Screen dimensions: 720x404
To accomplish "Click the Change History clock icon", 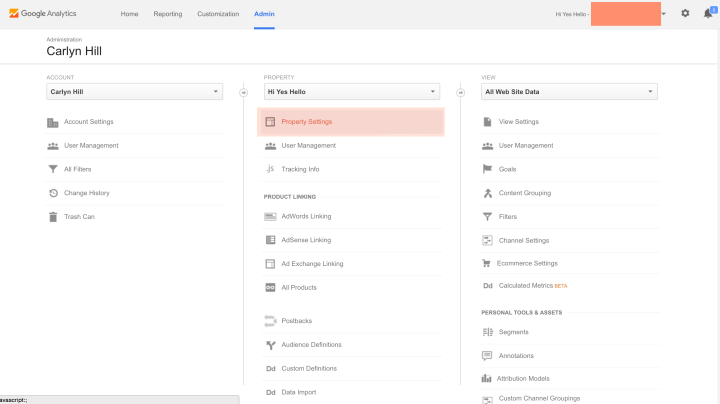I will click(53, 193).
